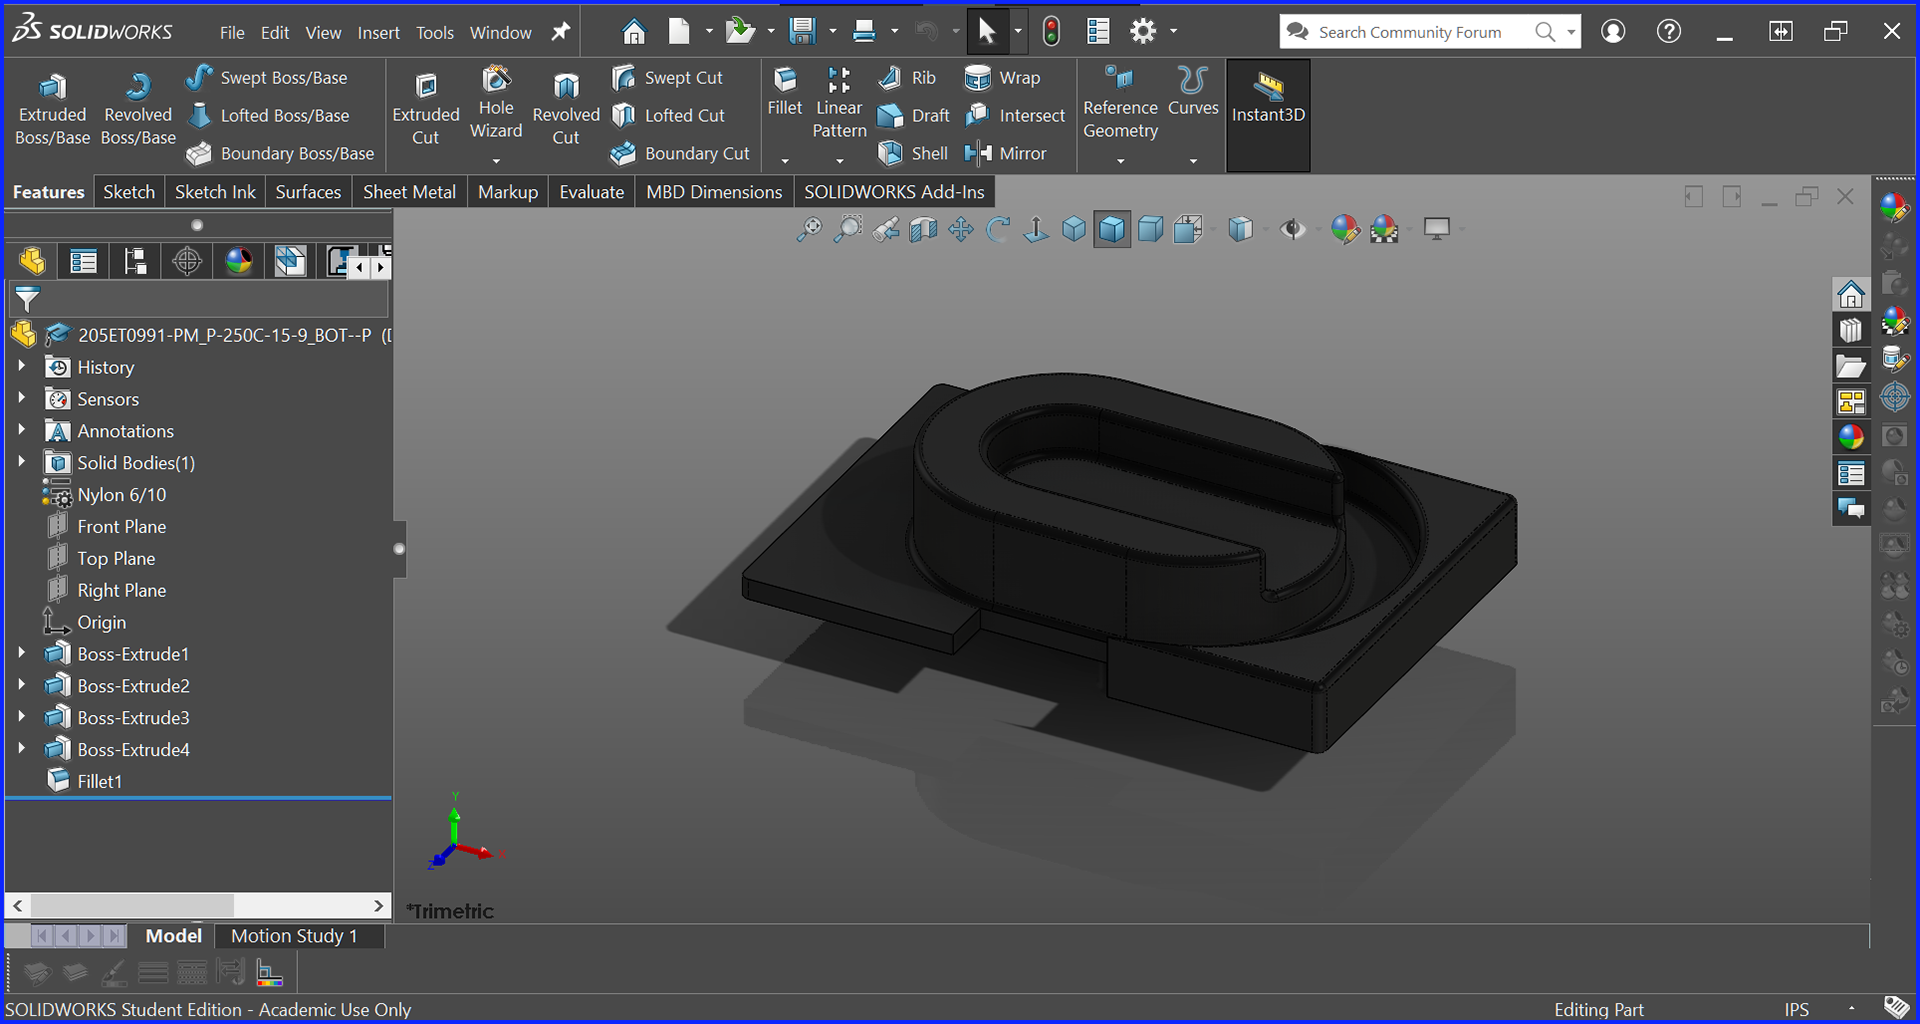Image resolution: width=1920 pixels, height=1024 pixels.
Task: Toggle the pin on the menu bar
Action: pos(561,32)
